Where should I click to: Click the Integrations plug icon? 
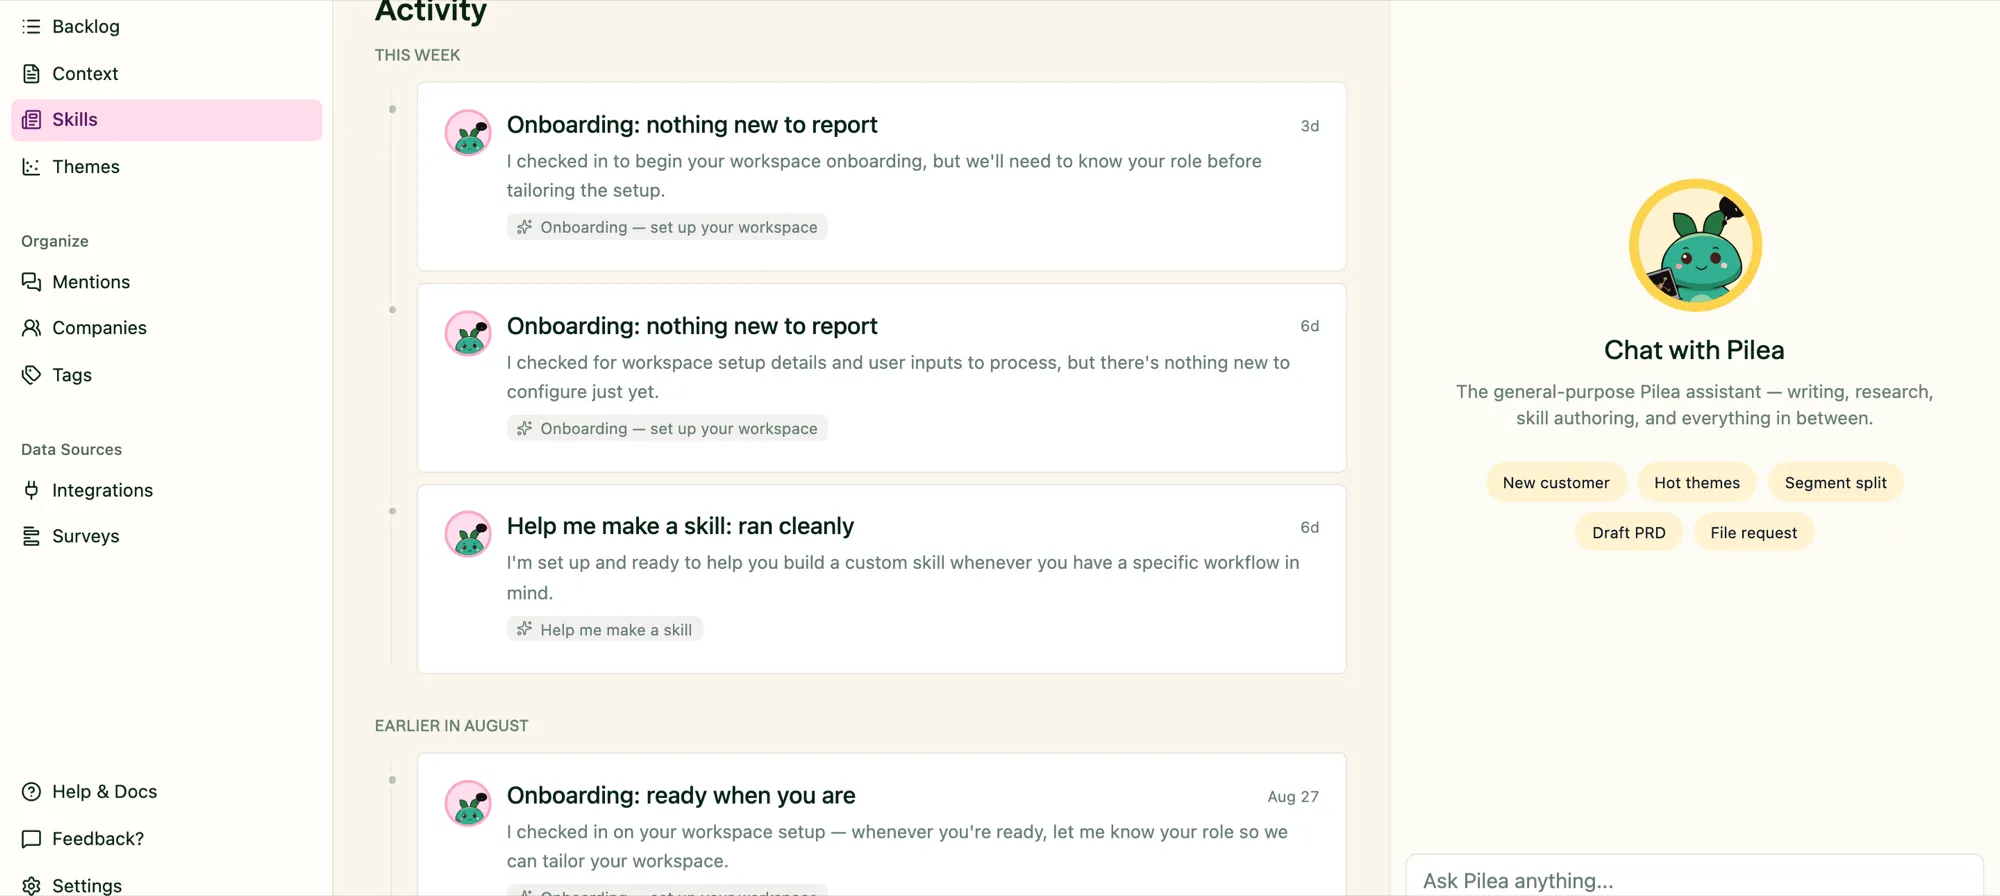(31, 490)
